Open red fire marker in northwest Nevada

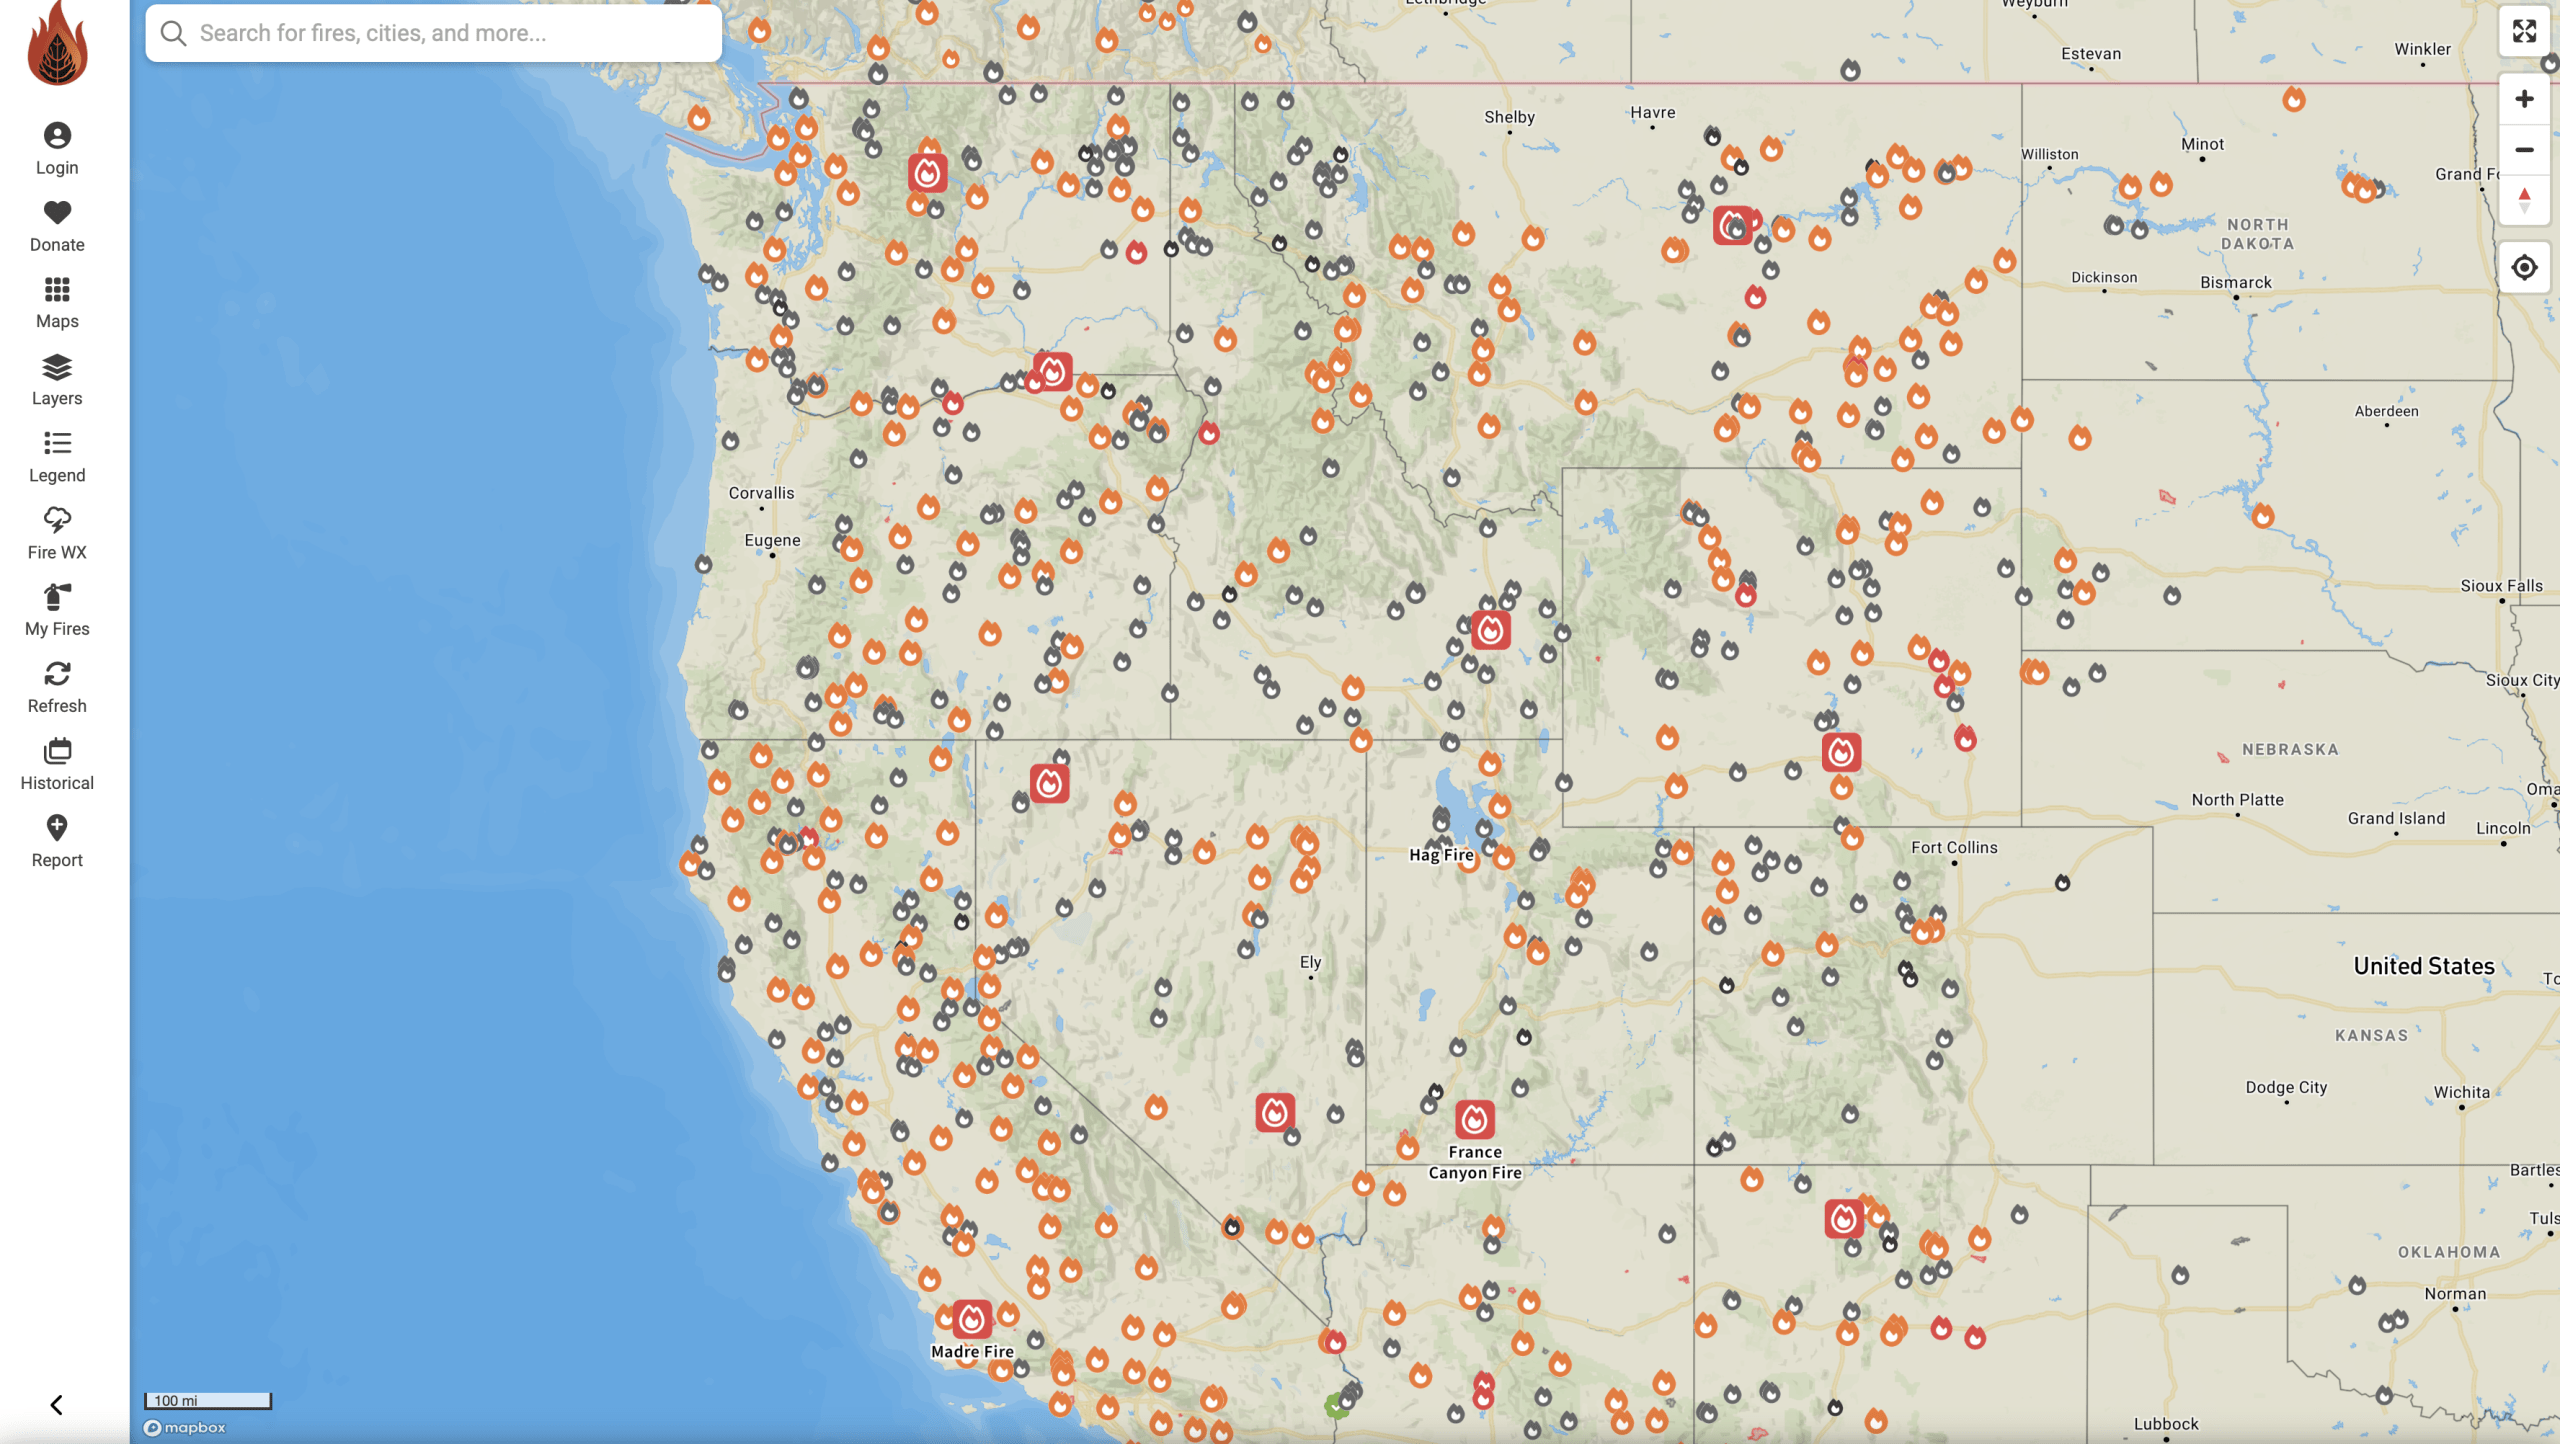[x=1049, y=784]
